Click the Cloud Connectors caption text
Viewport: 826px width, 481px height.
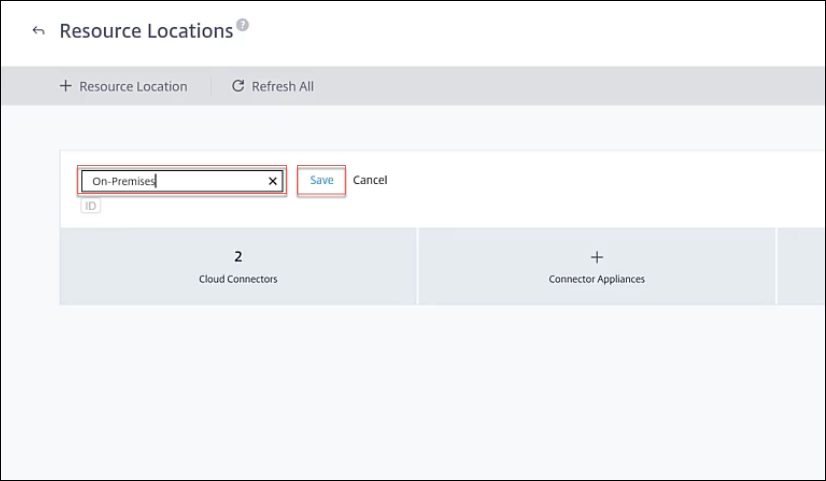point(238,279)
